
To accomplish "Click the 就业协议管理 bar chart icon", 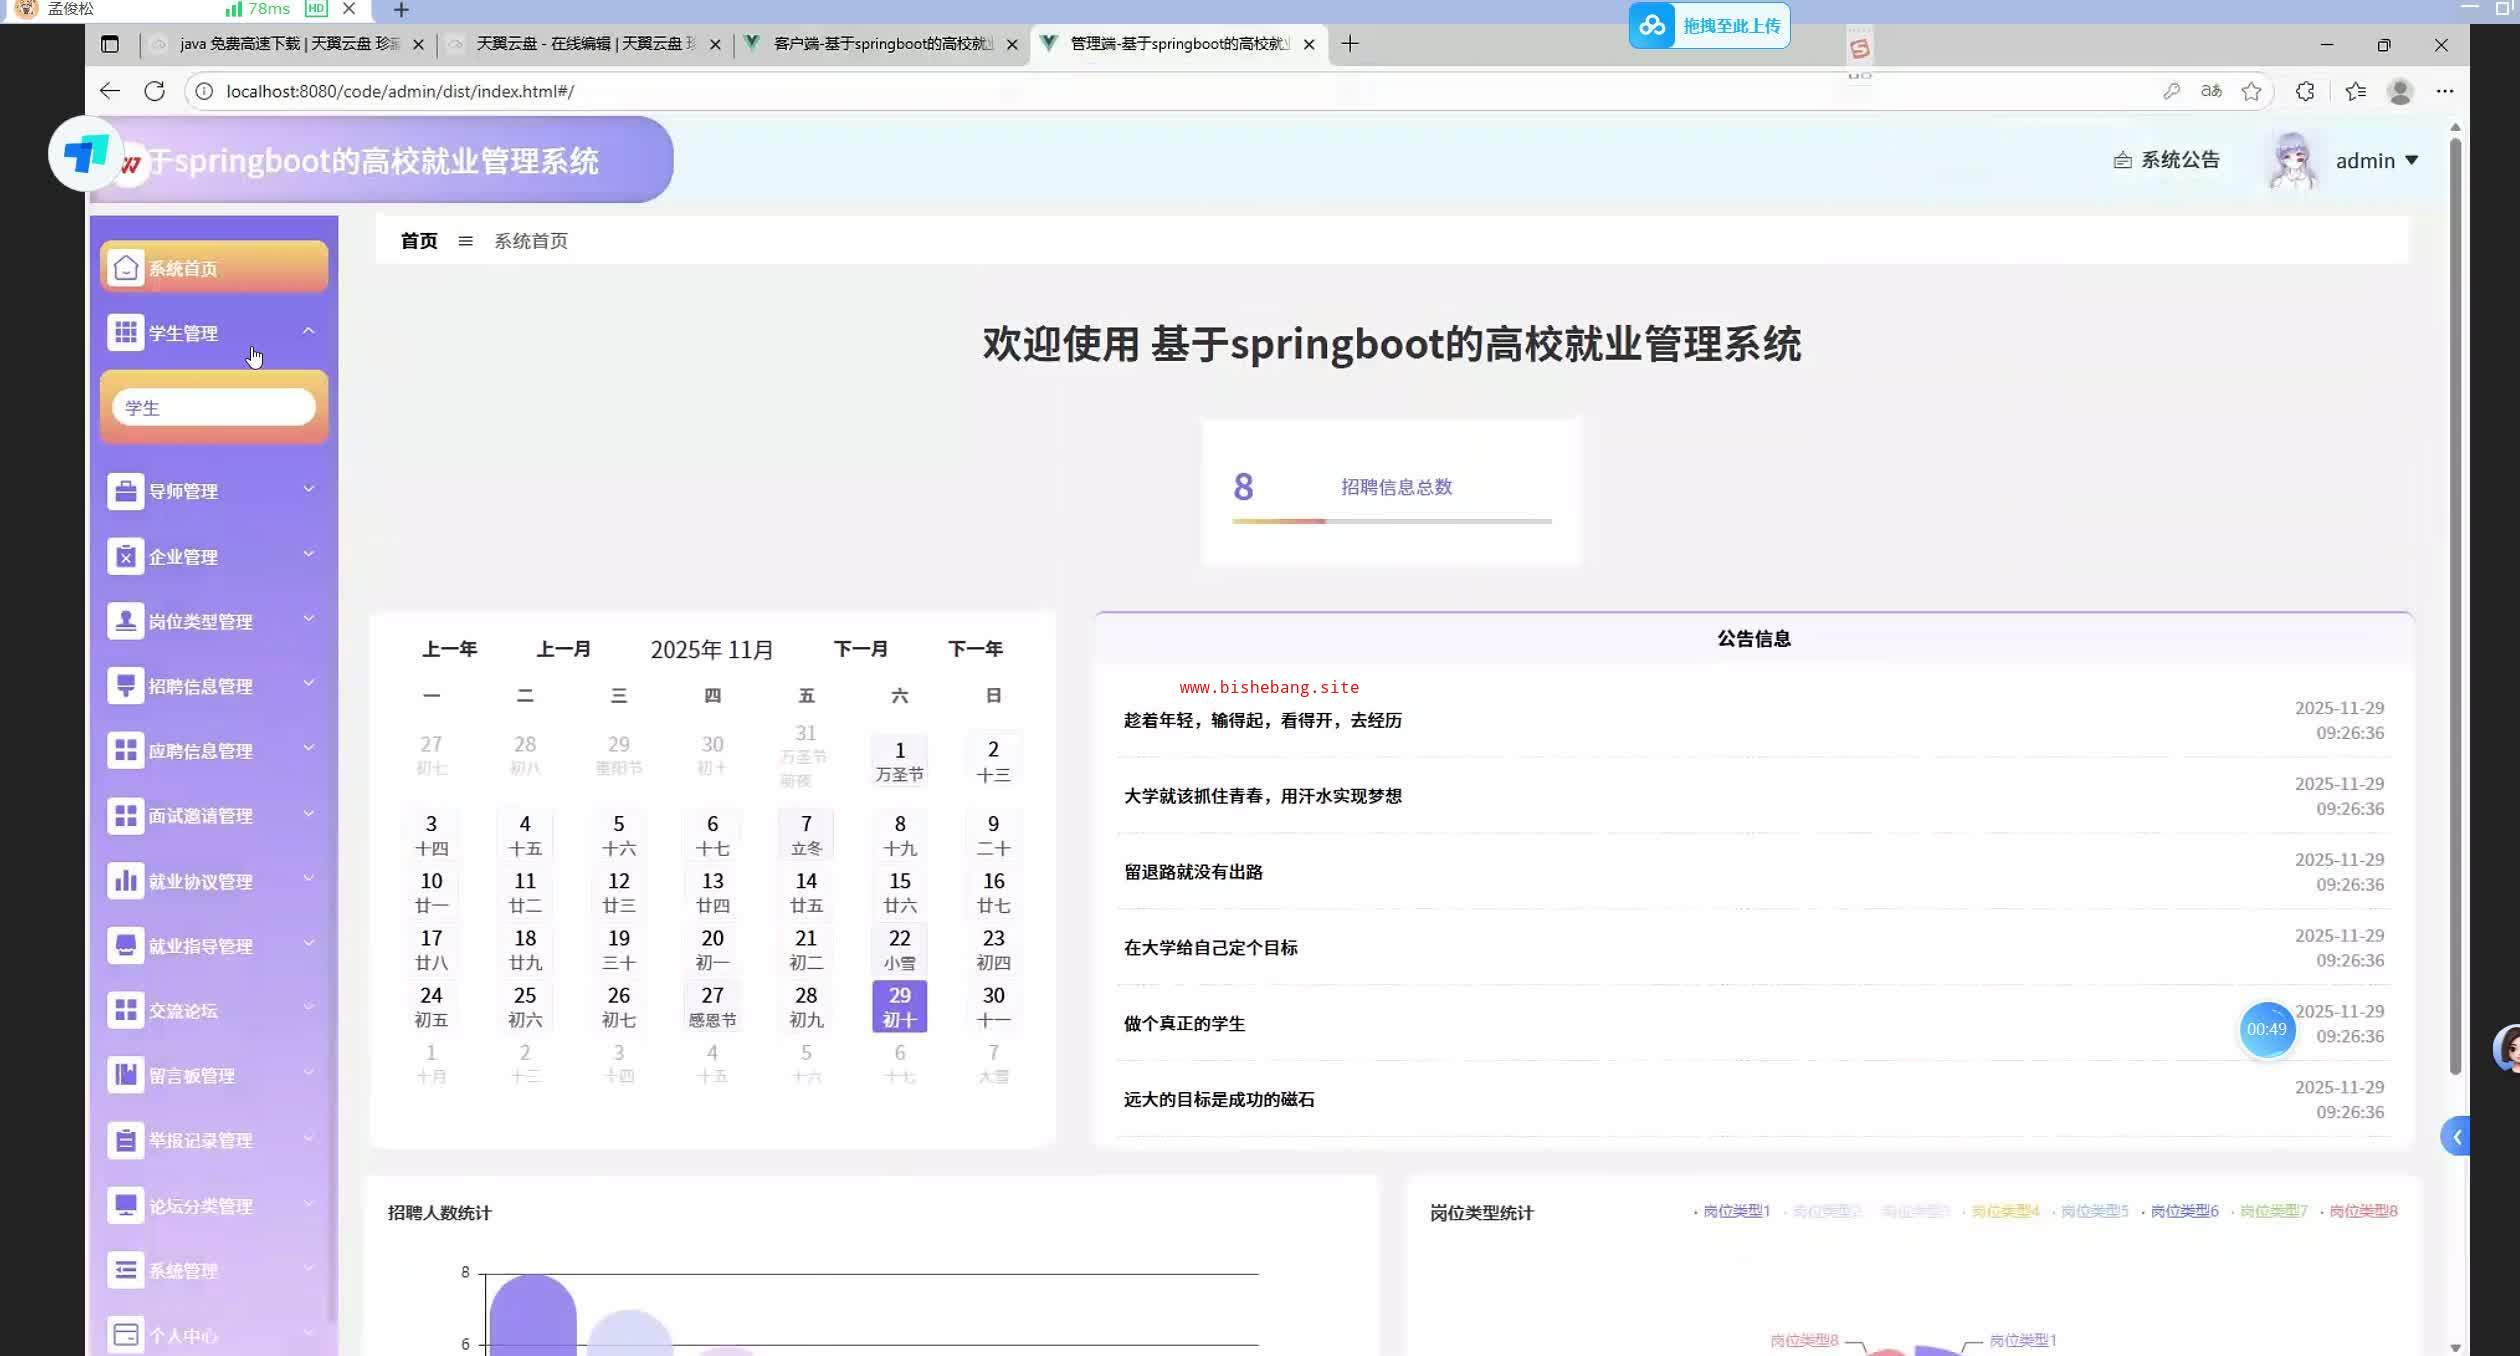I will click(x=126, y=881).
